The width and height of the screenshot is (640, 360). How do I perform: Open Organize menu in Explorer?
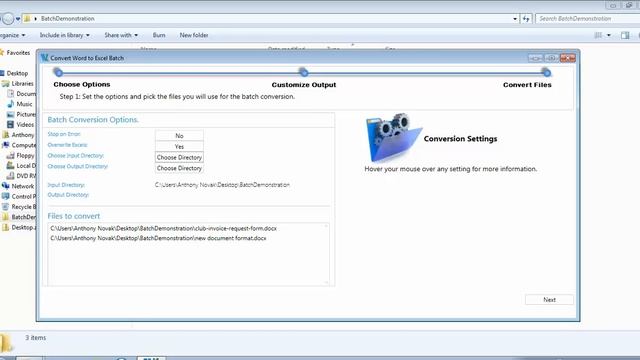tap(12, 35)
